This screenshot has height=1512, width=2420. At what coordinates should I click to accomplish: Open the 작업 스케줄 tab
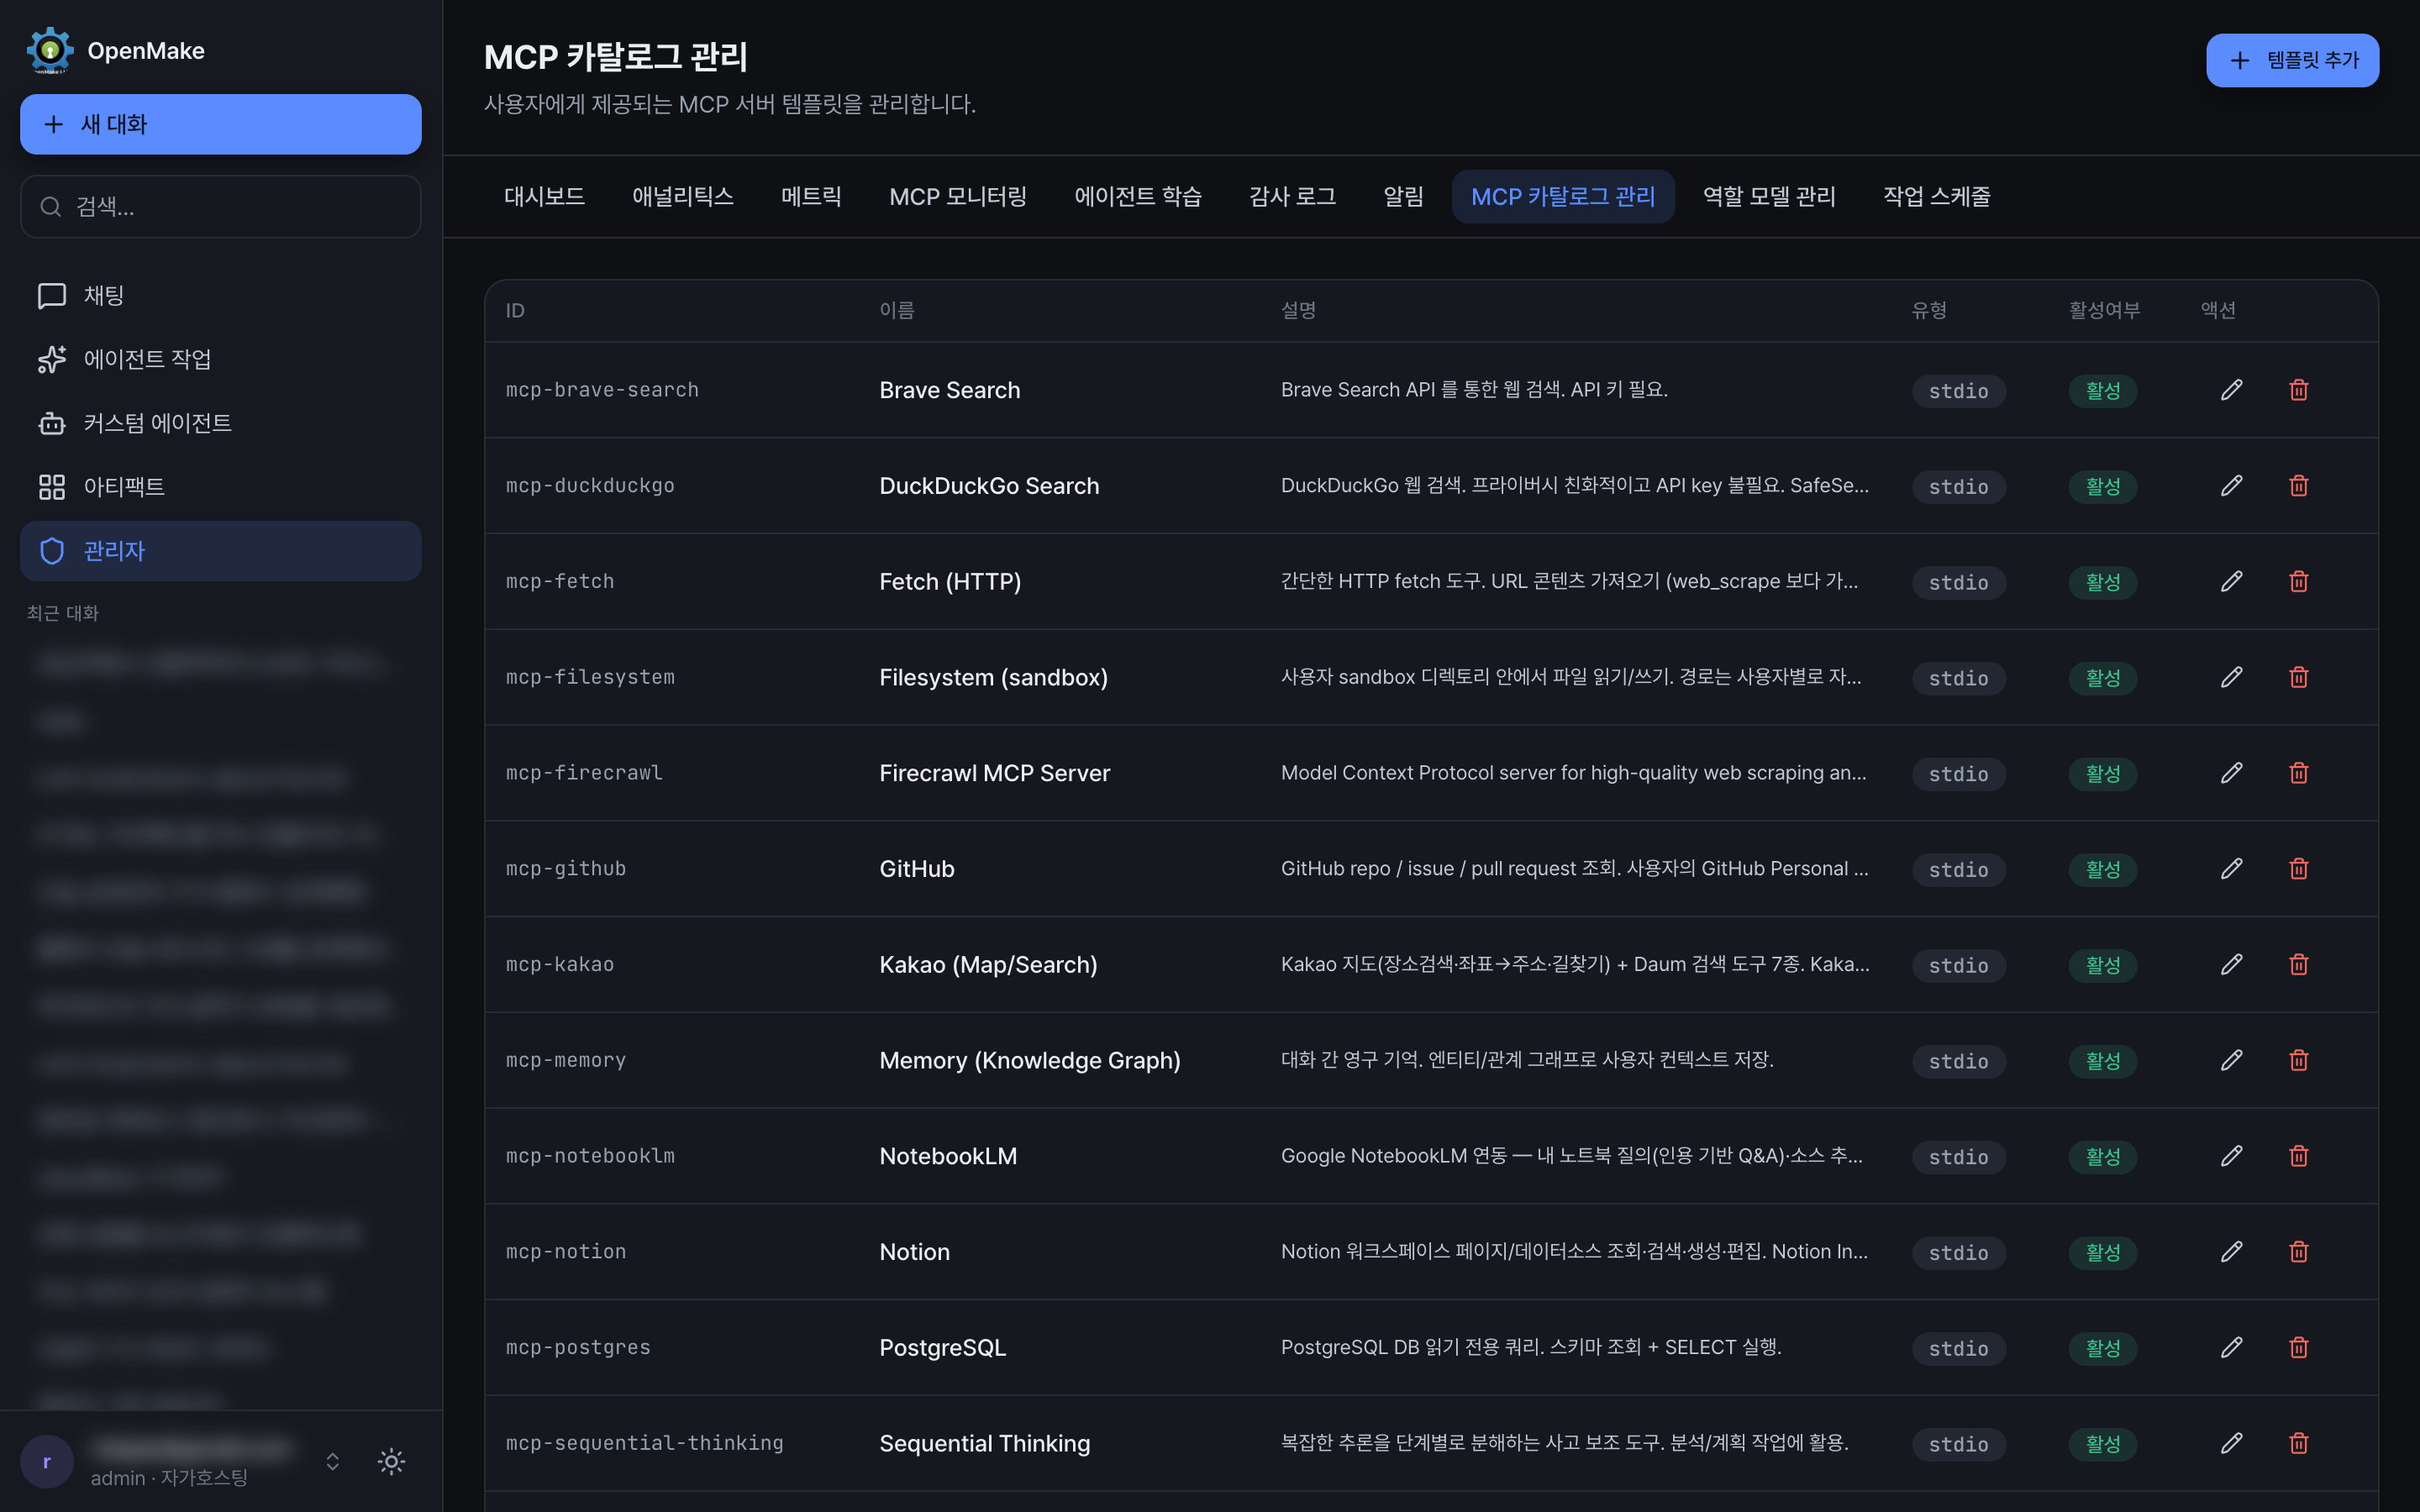1936,196
